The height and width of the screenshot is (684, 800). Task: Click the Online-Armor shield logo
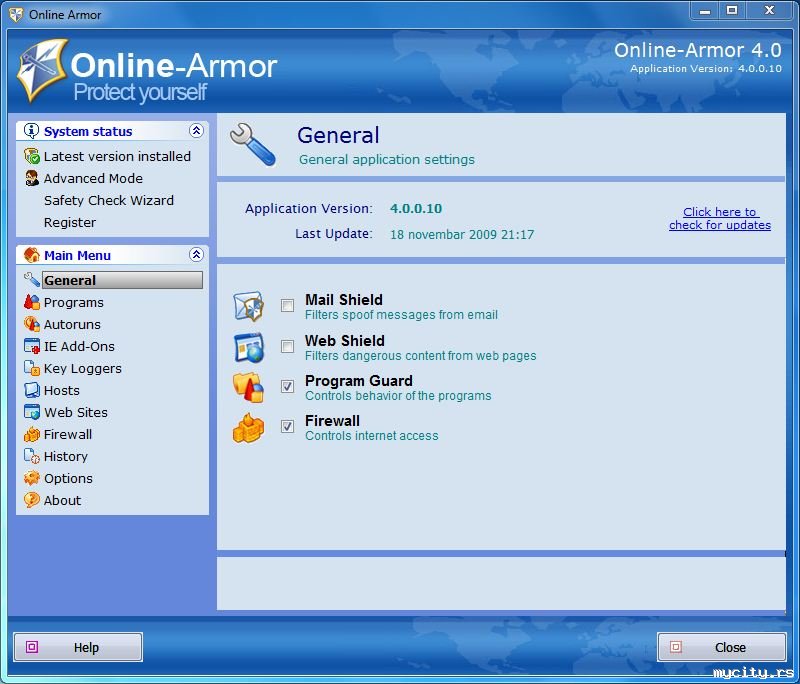coord(42,70)
